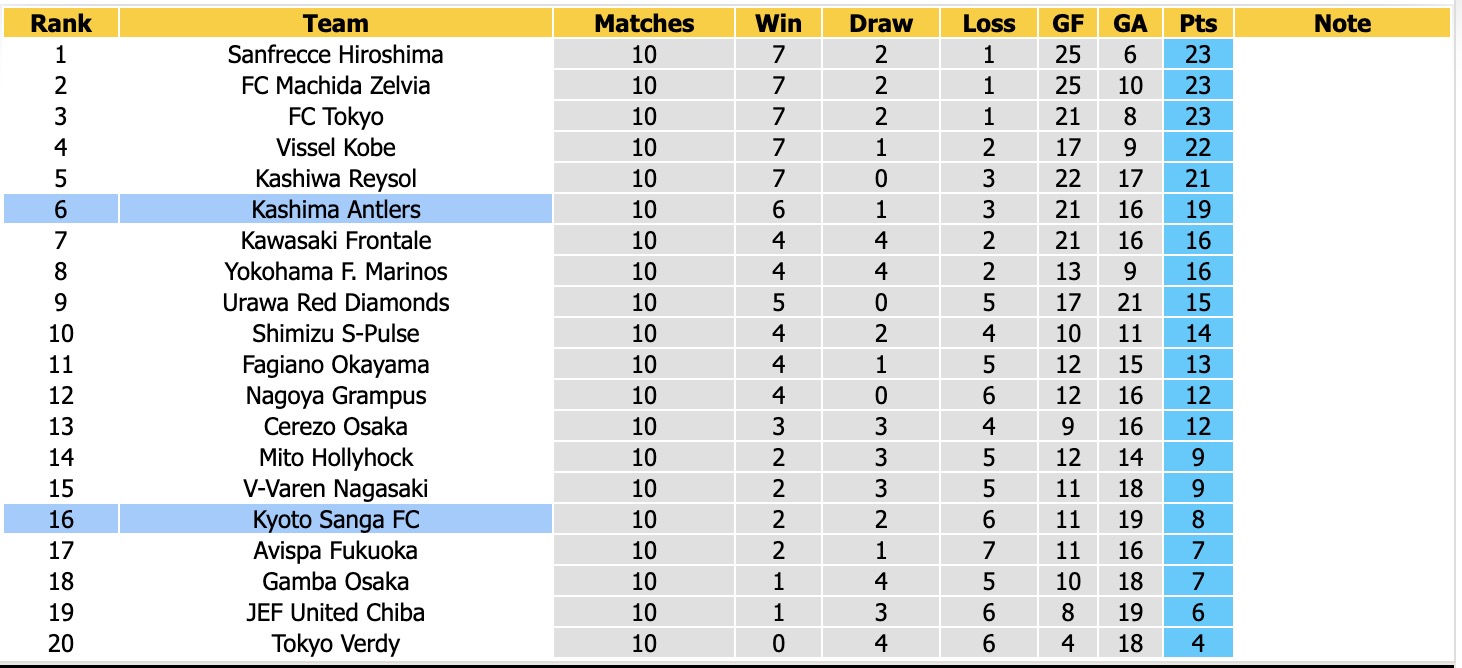This screenshot has width=1462, height=668.
Task: Select the Note column header
Action: (1342, 23)
